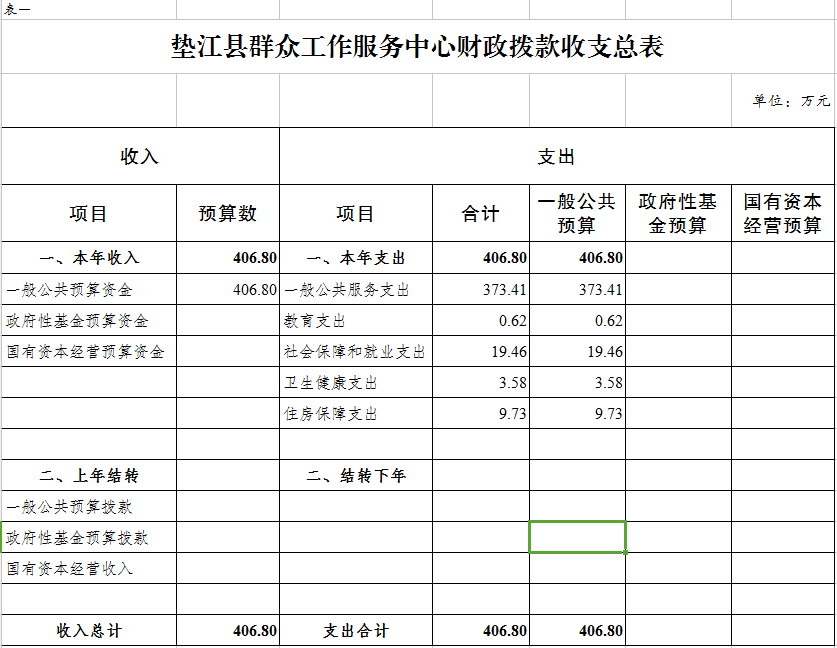Click the 项目 header under 收入
The width and height of the screenshot is (837, 648).
coord(89,214)
